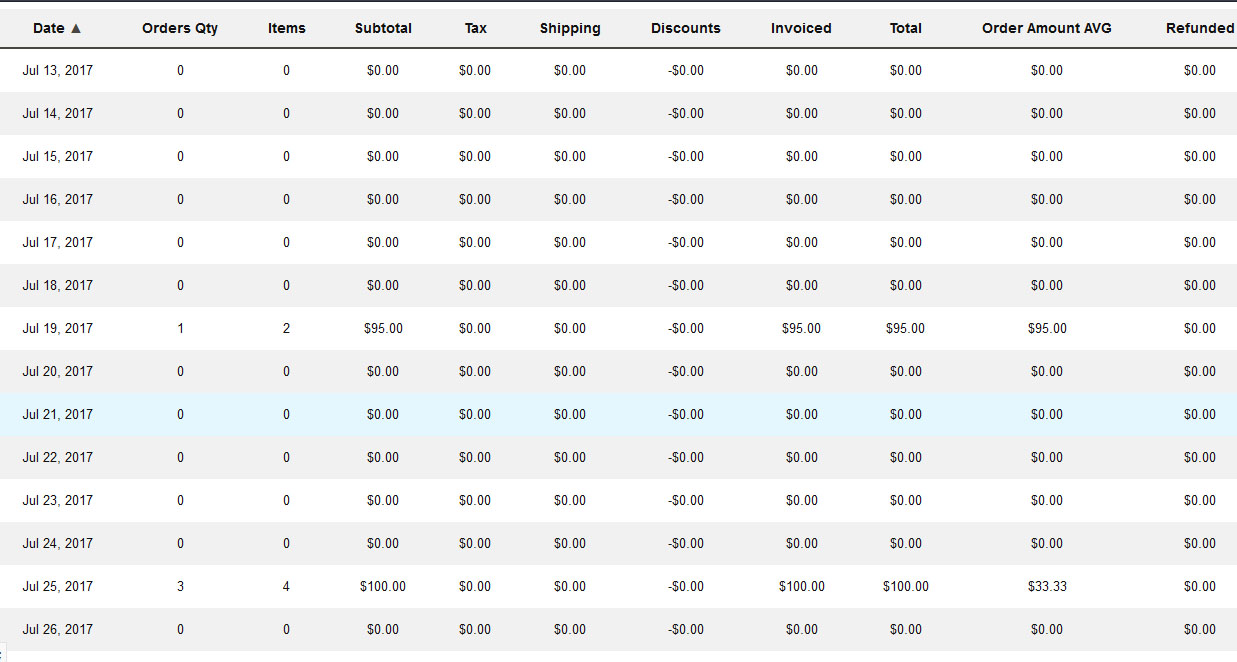Click the Total column header
Screen dimensions: 1237x662
click(x=906, y=28)
